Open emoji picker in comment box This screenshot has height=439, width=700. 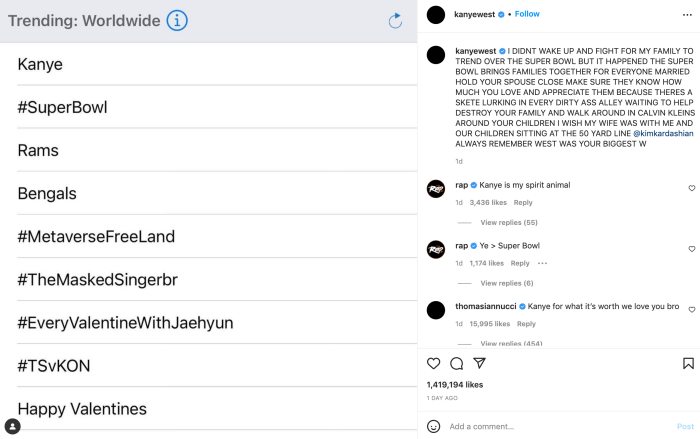point(434,426)
